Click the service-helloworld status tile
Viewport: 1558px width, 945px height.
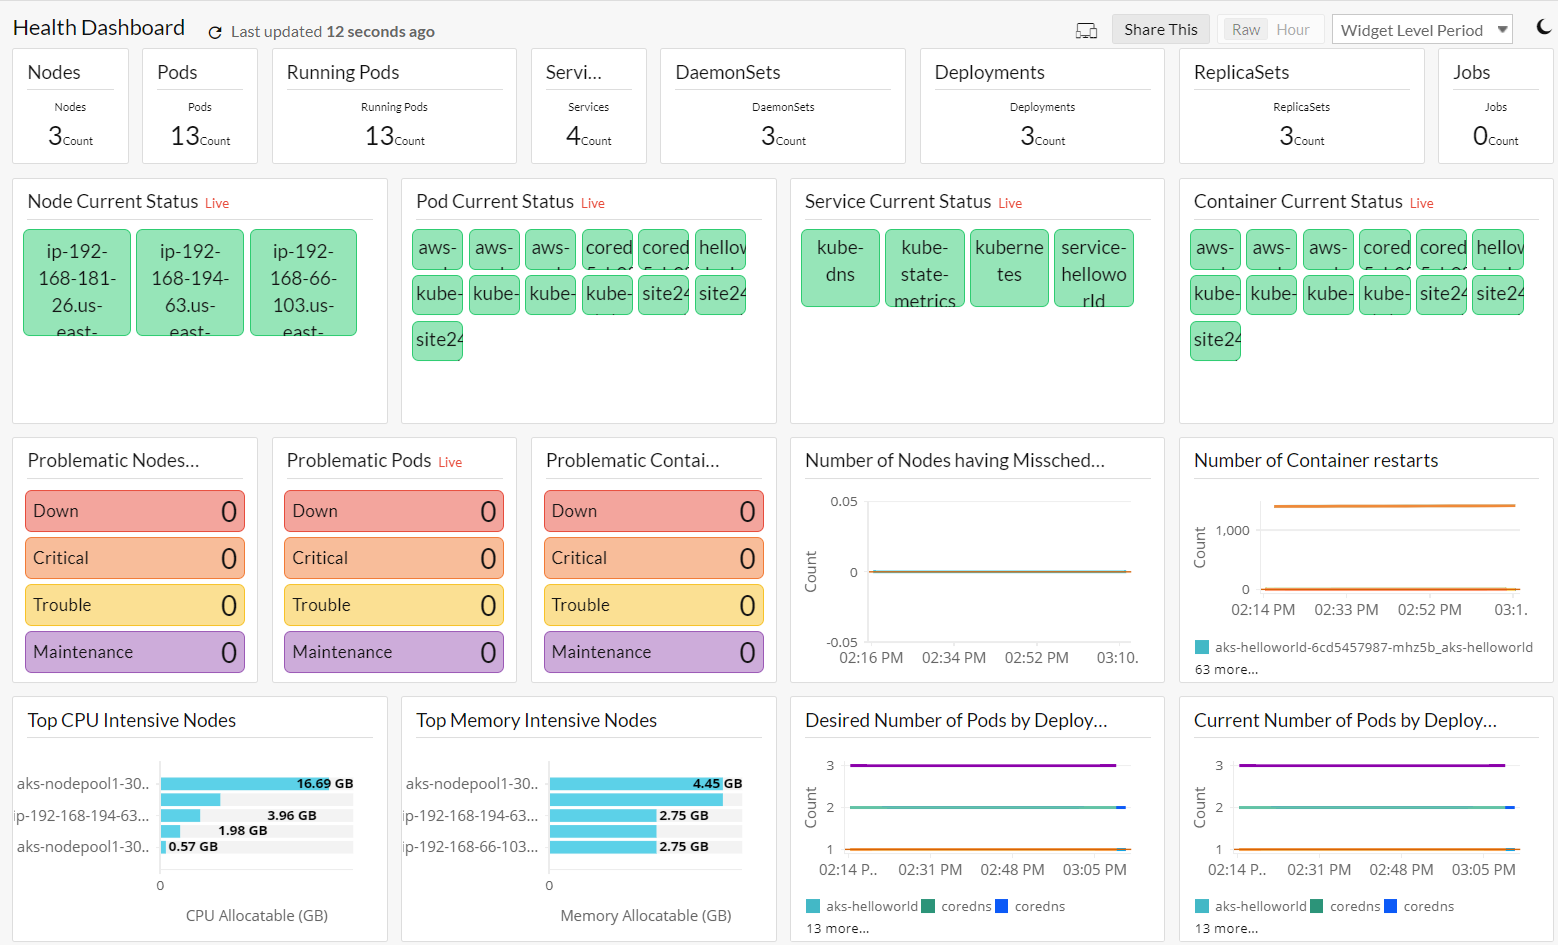click(x=1093, y=267)
